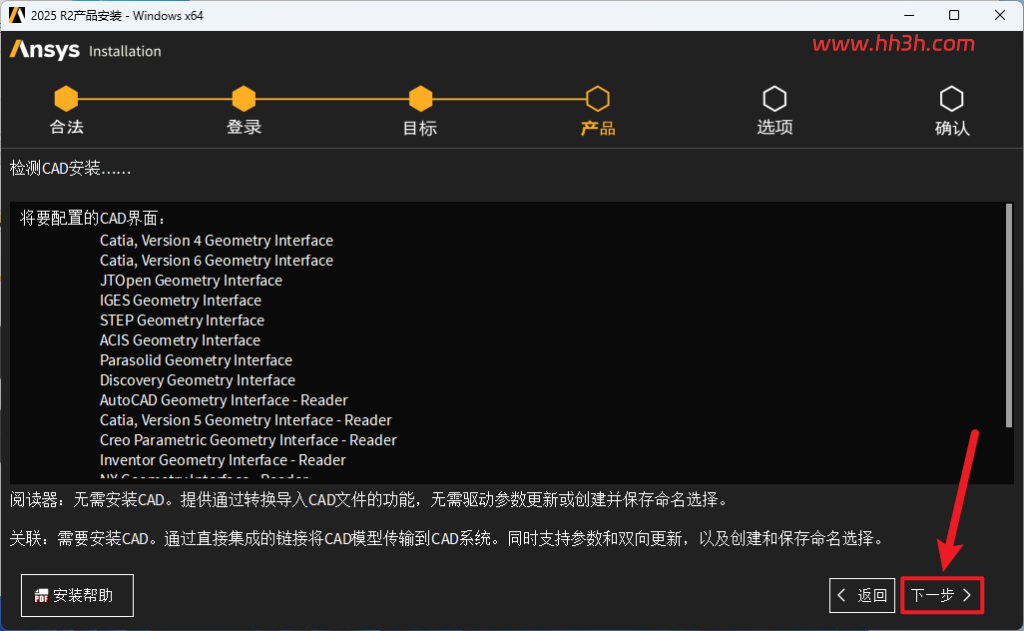Select "Catia, Version 4 Geometry Interface" row
Screen dimensions: 1024x631
[216, 240]
